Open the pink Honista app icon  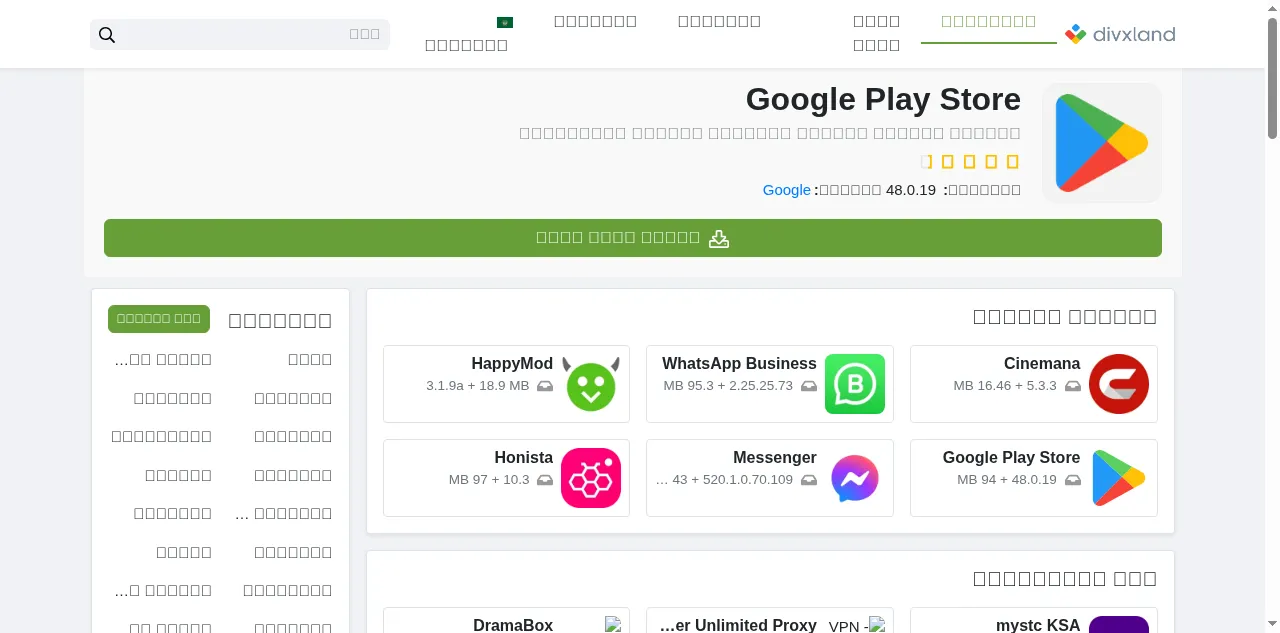tap(591, 478)
